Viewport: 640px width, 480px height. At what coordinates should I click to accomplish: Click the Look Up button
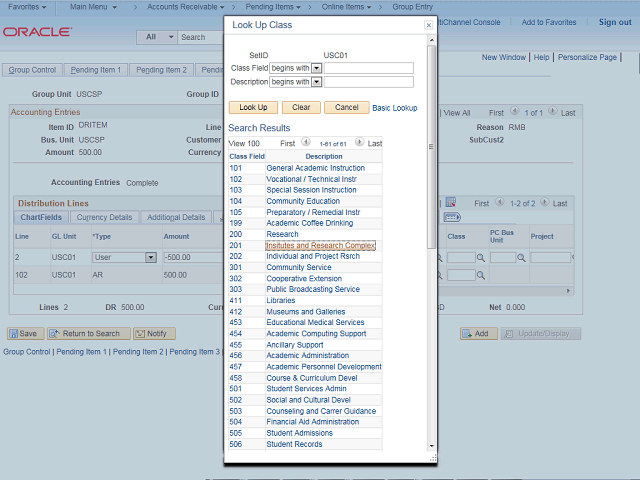point(253,107)
